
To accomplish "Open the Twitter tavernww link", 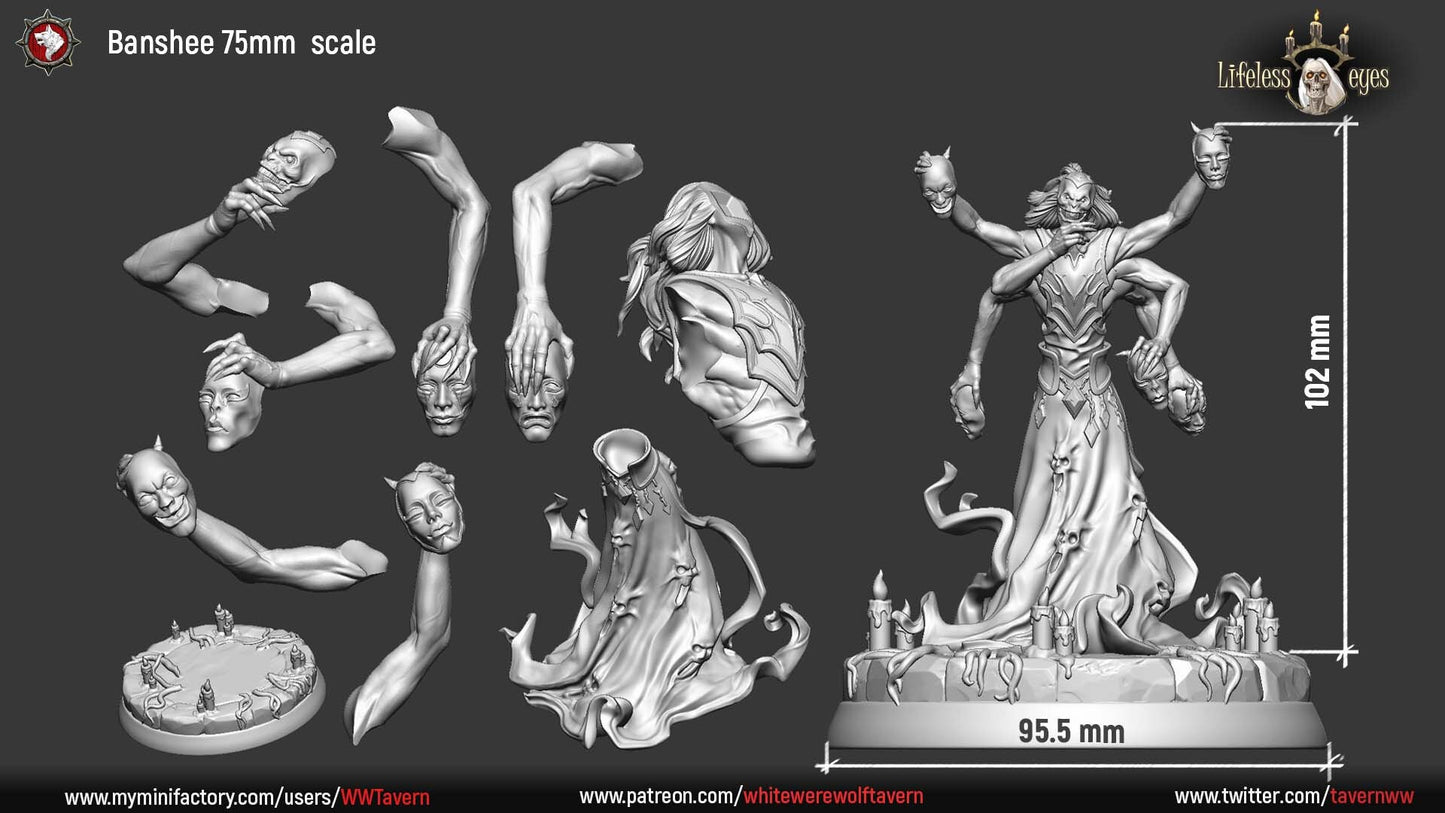I will pos(1294,797).
